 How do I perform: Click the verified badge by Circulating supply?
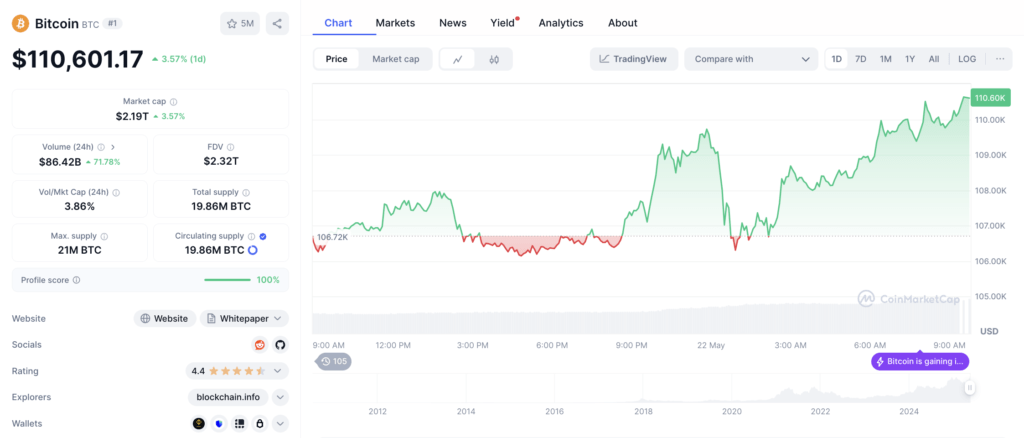click(x=263, y=236)
